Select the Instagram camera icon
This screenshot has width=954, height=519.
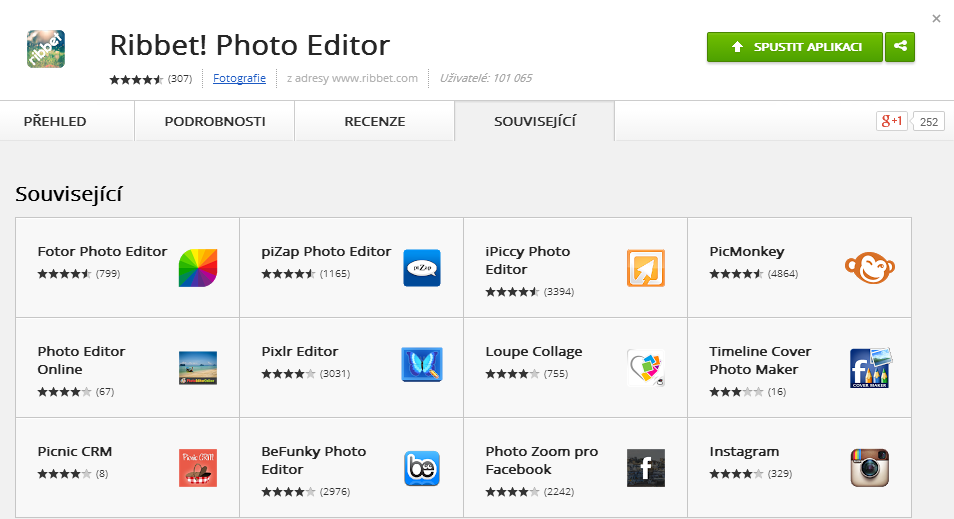[x=869, y=468]
